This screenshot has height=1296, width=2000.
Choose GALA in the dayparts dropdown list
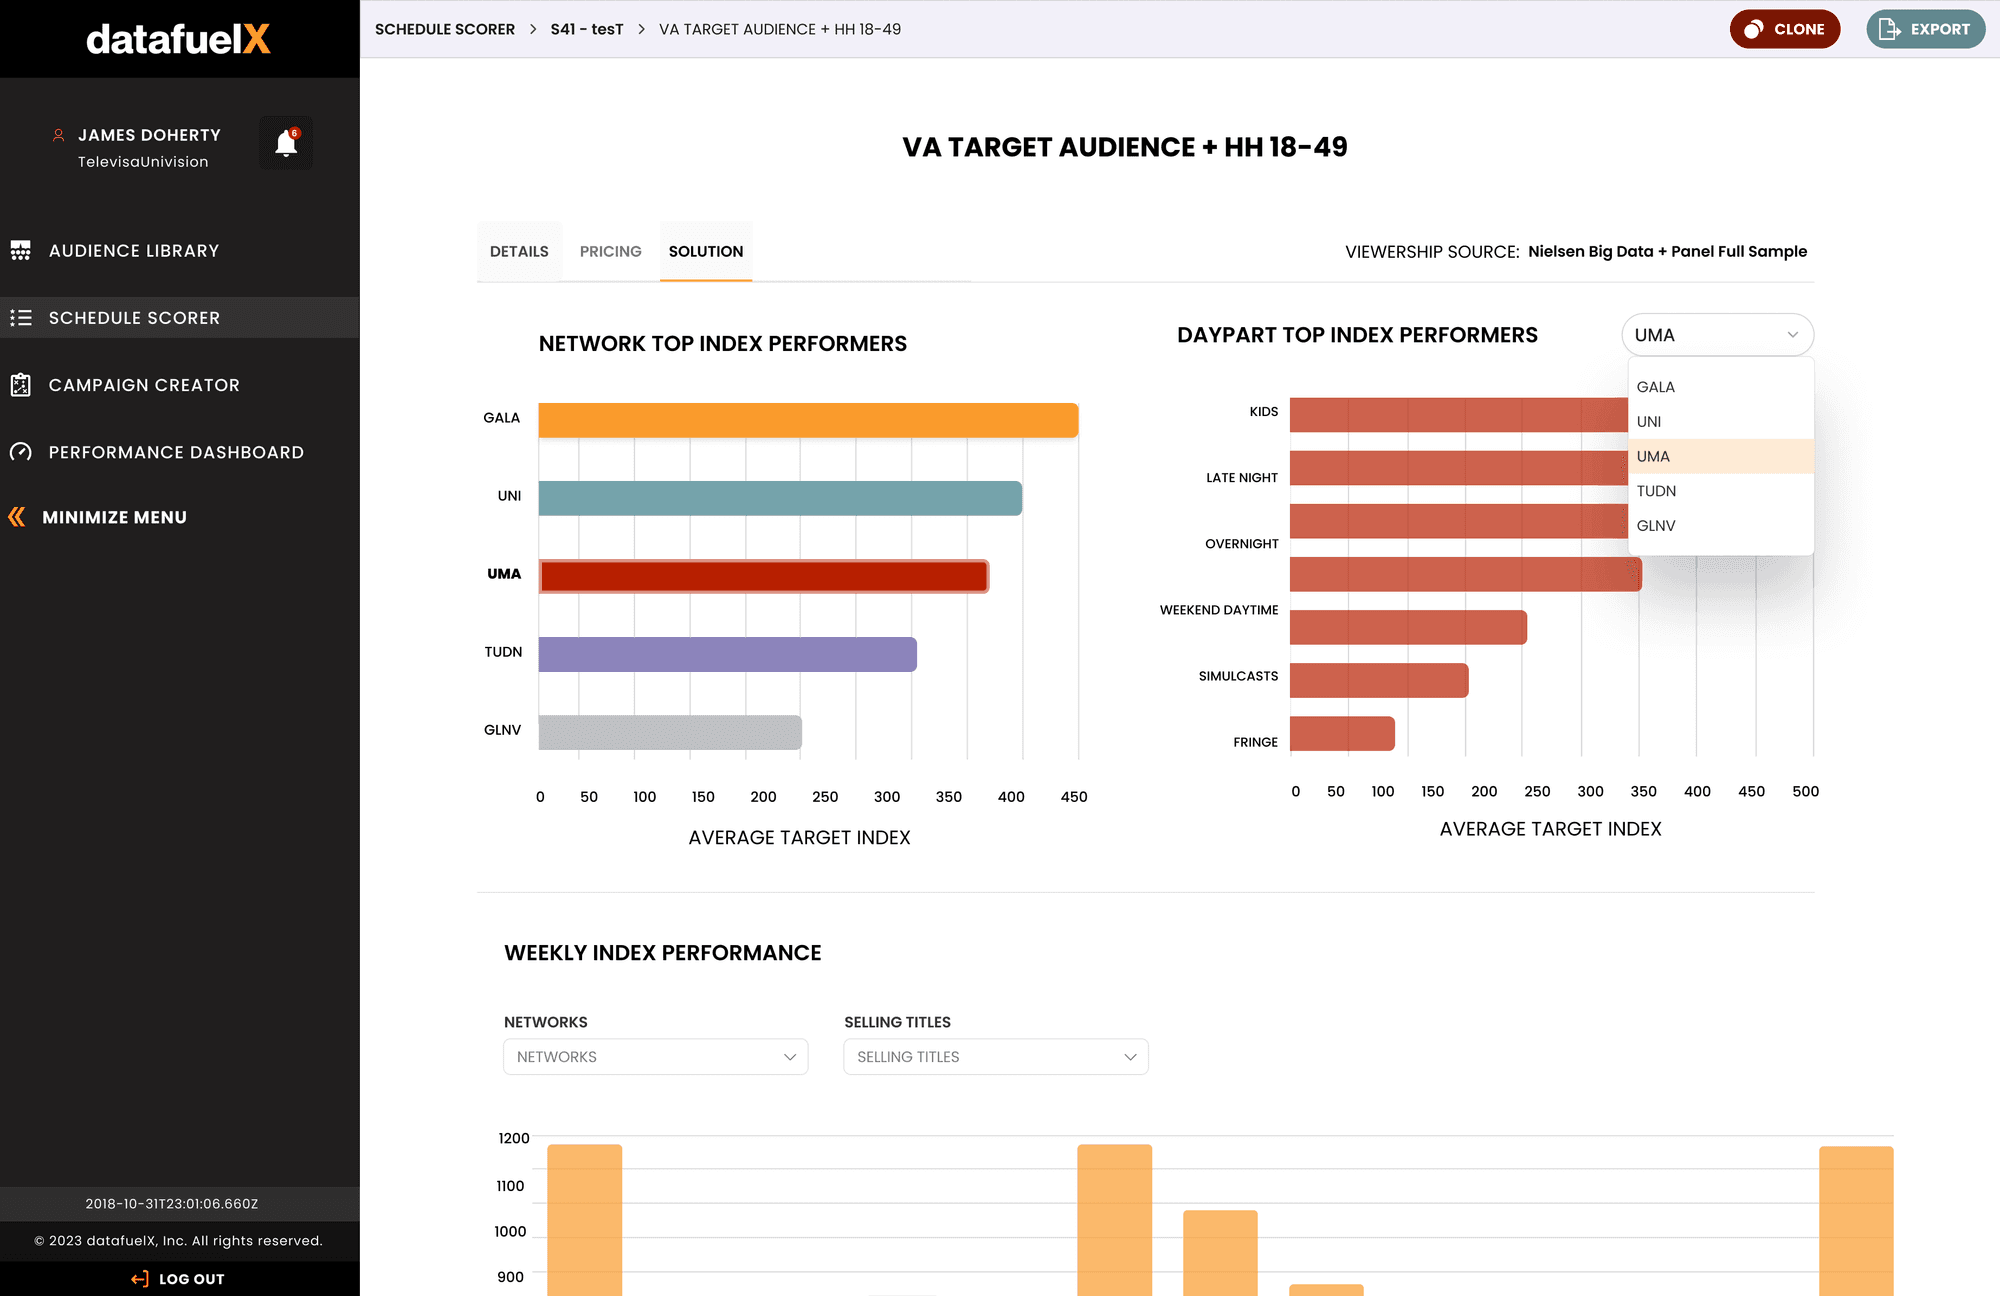pyautogui.click(x=1720, y=387)
